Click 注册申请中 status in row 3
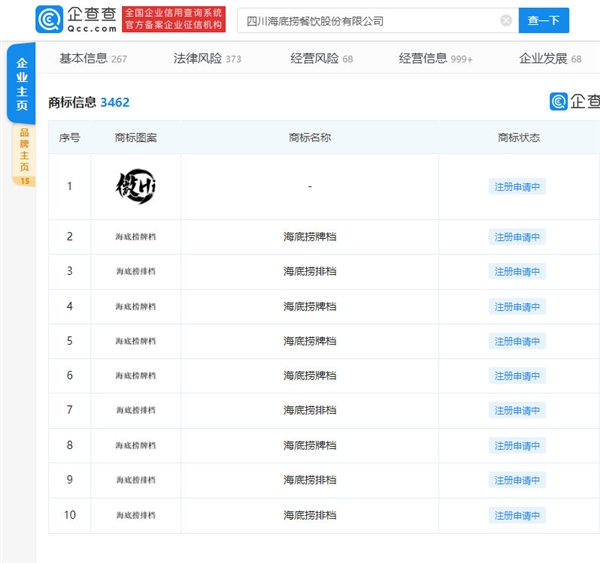This screenshot has height=563, width=600. point(517,271)
